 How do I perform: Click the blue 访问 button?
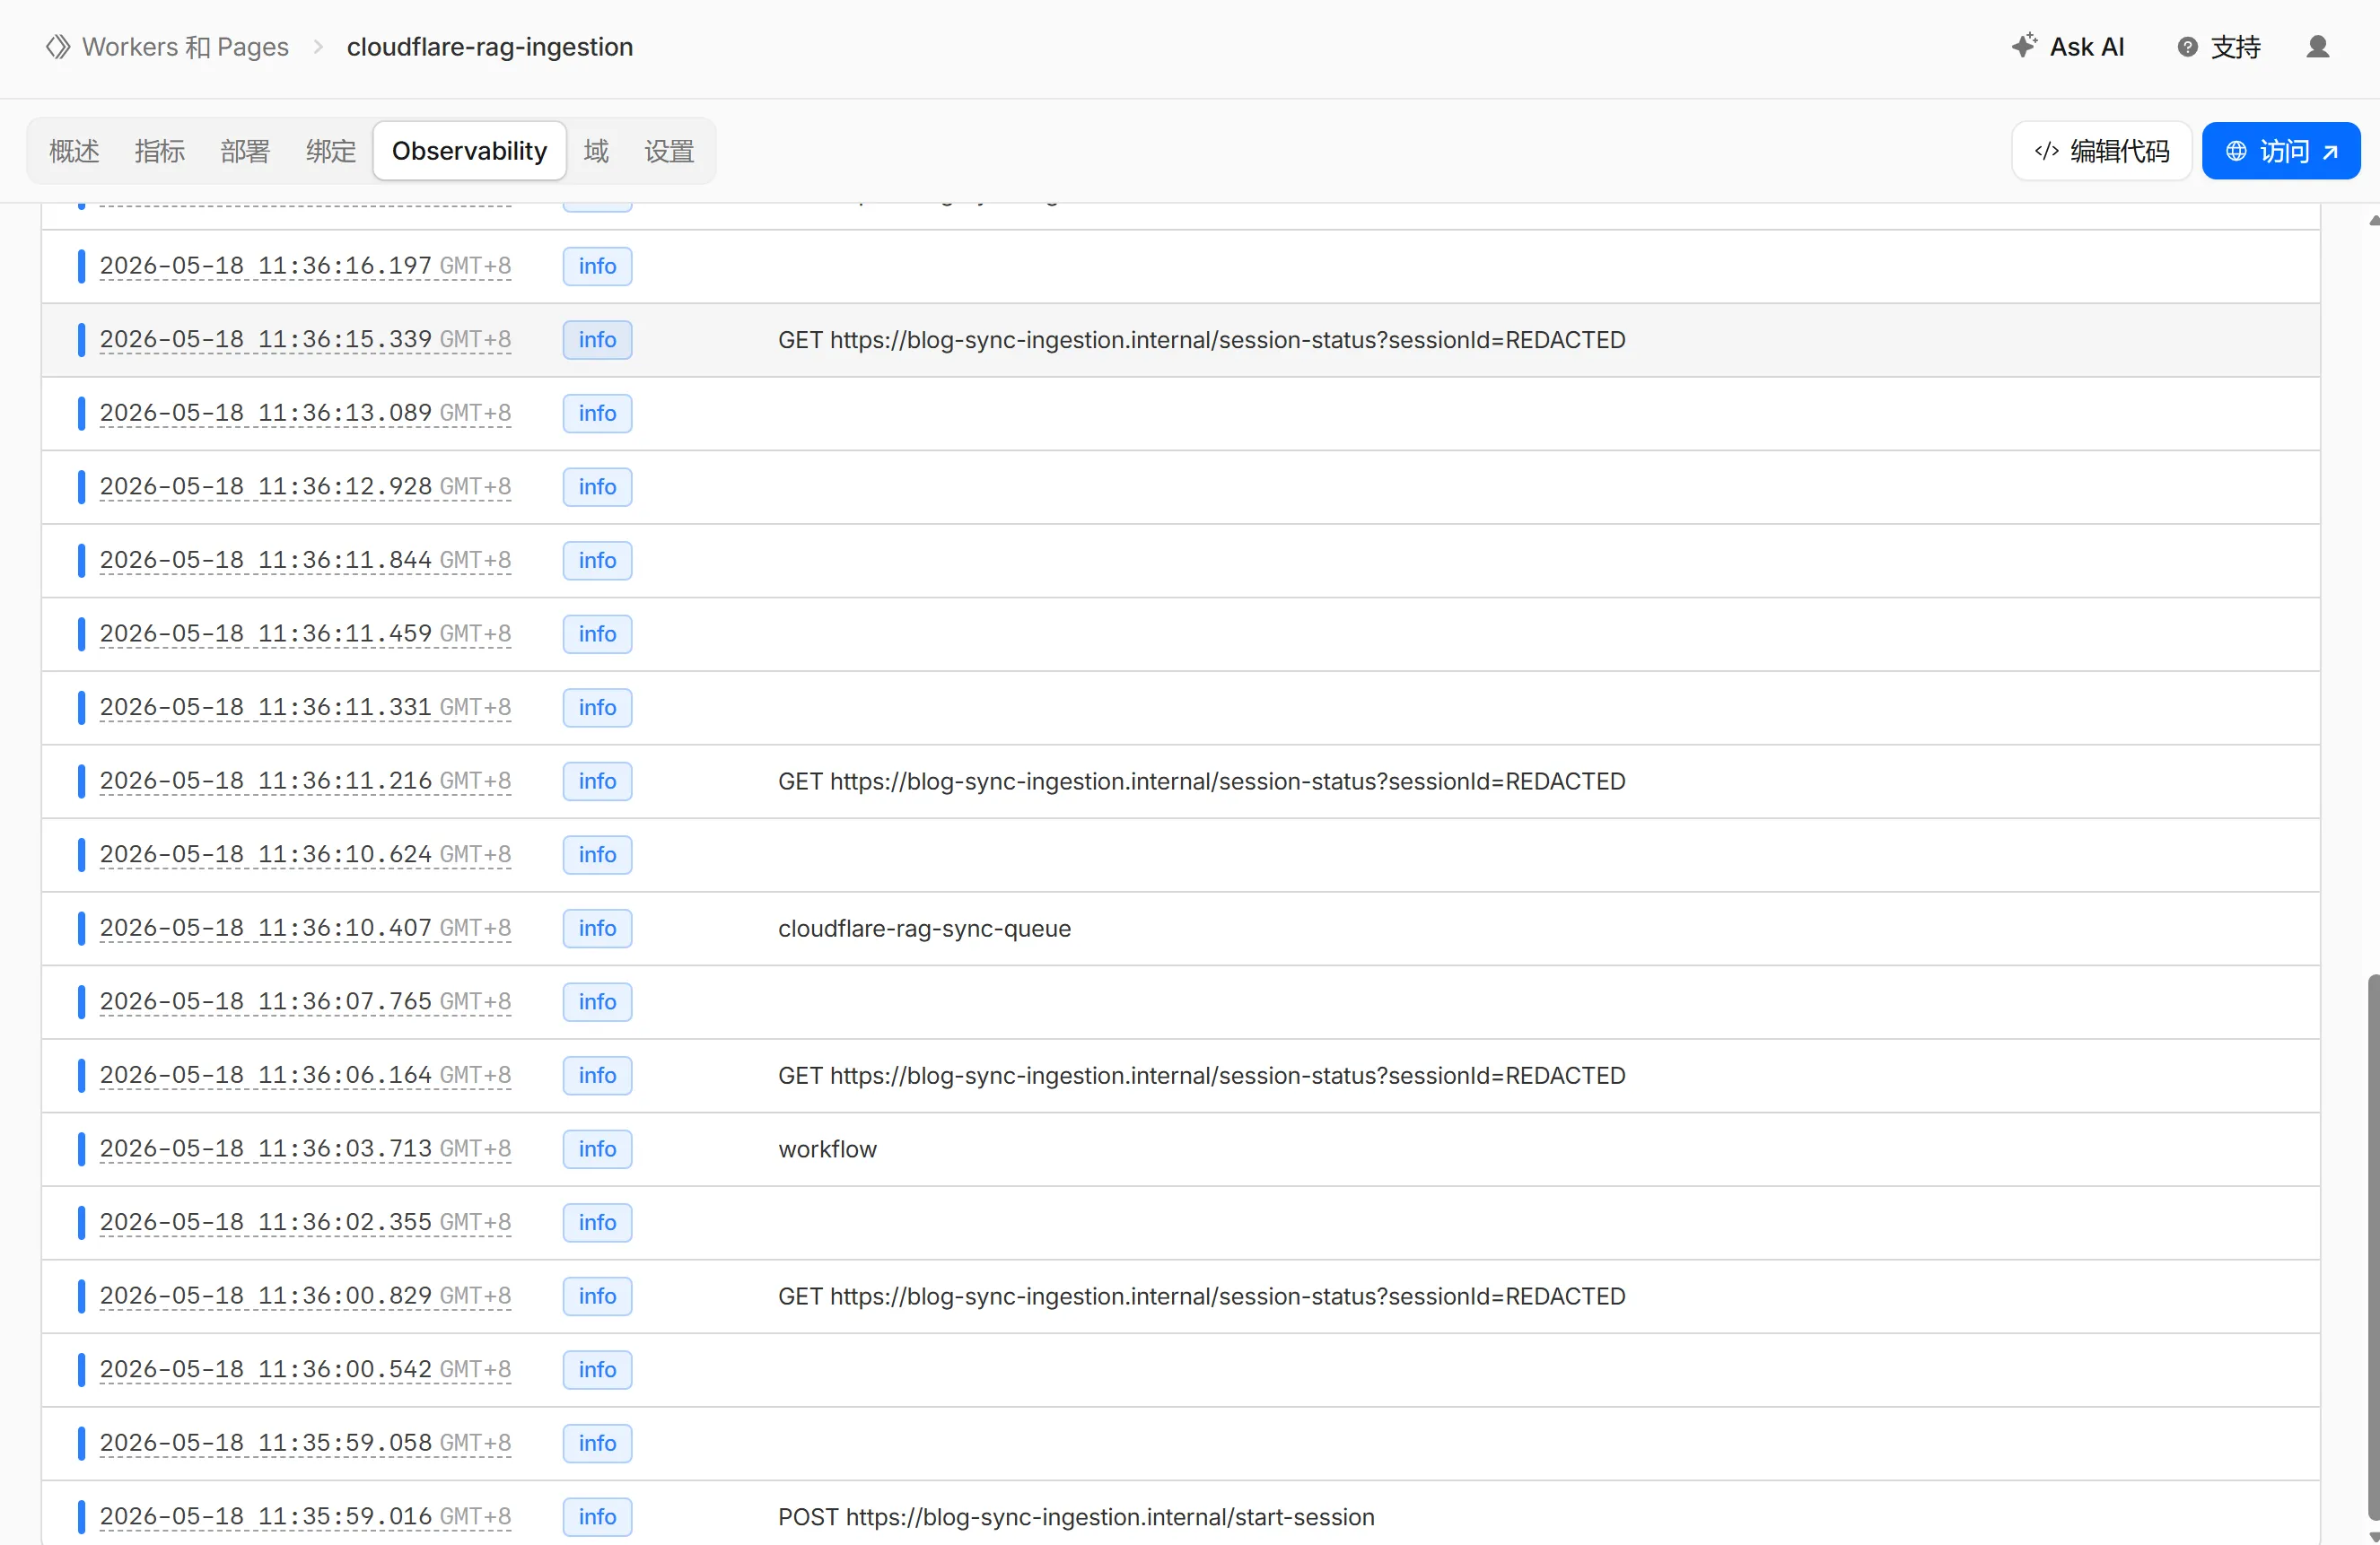(2281, 151)
